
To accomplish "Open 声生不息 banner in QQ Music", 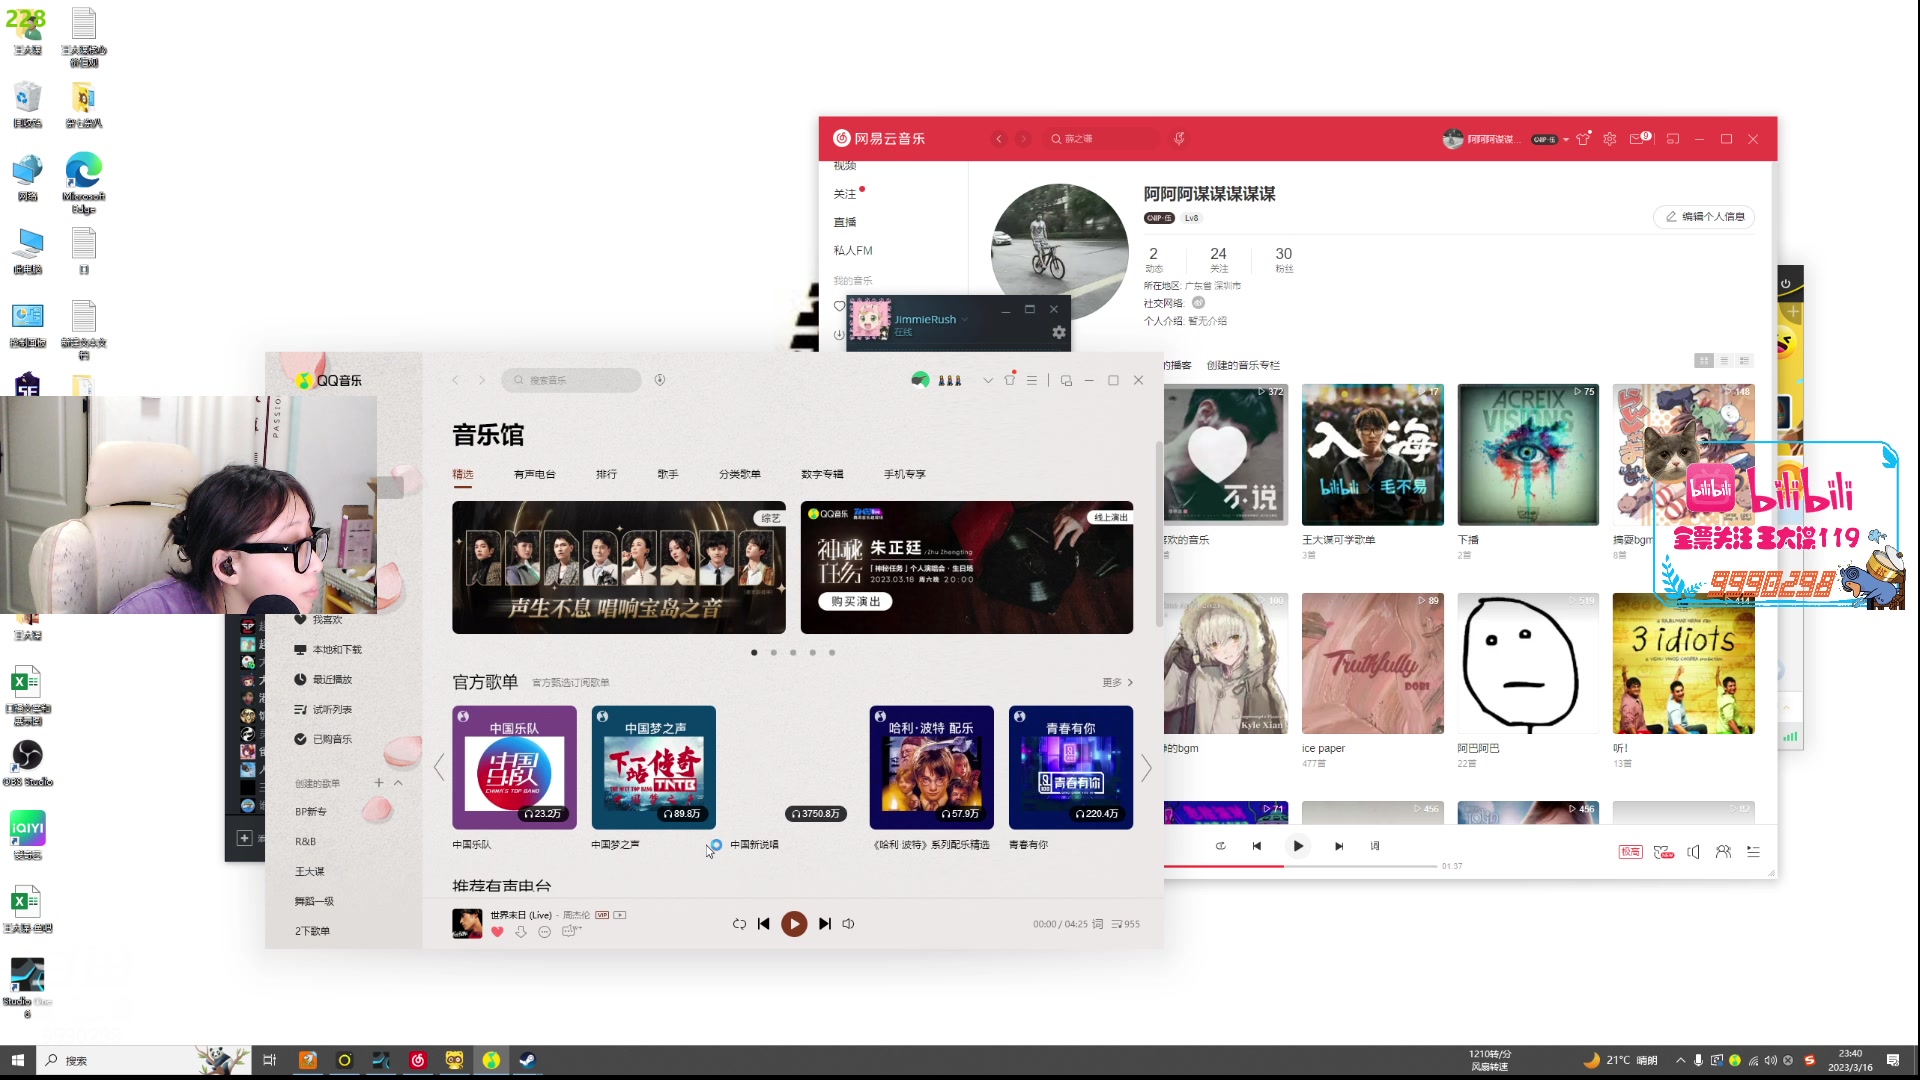I will click(619, 567).
